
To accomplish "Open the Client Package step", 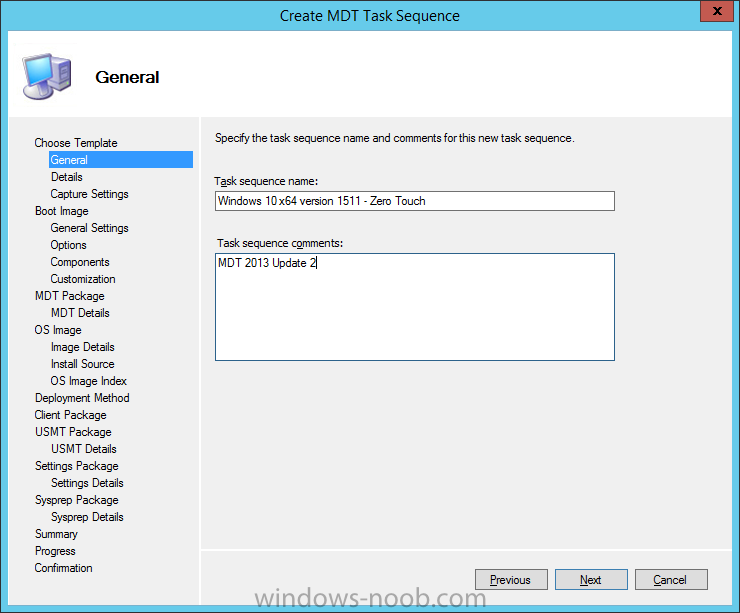I will 70,415.
